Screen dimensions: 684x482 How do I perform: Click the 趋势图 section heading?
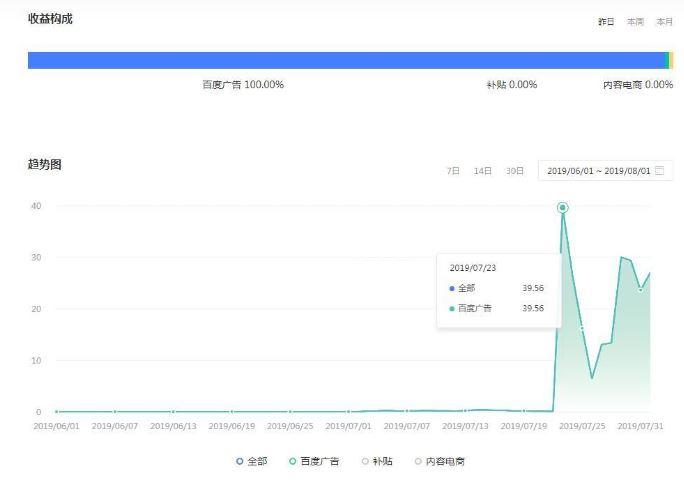[45, 164]
